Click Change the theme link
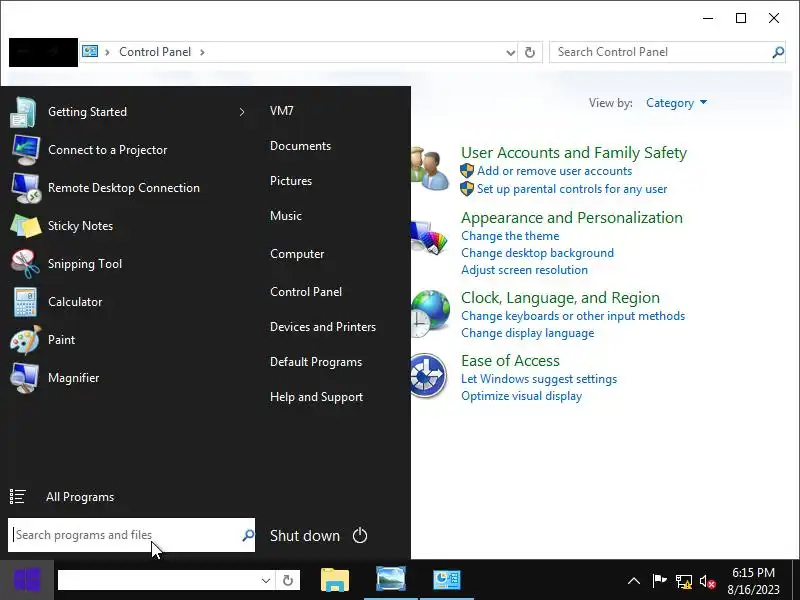The image size is (800, 600). [510, 236]
